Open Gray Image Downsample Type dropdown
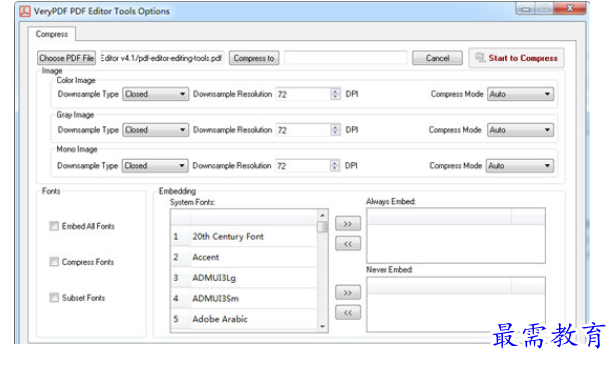 pyautogui.click(x=155, y=130)
